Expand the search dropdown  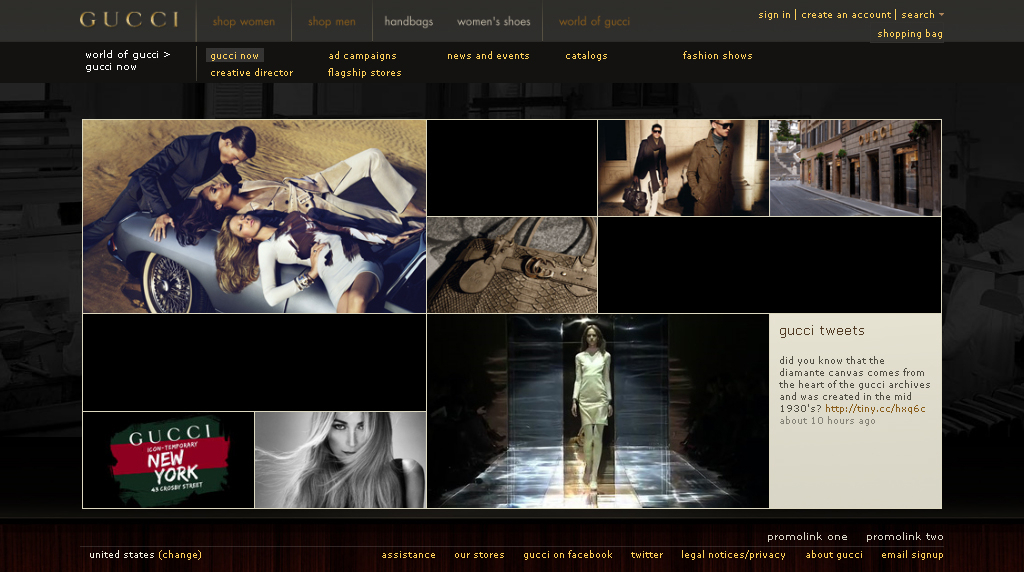(922, 14)
